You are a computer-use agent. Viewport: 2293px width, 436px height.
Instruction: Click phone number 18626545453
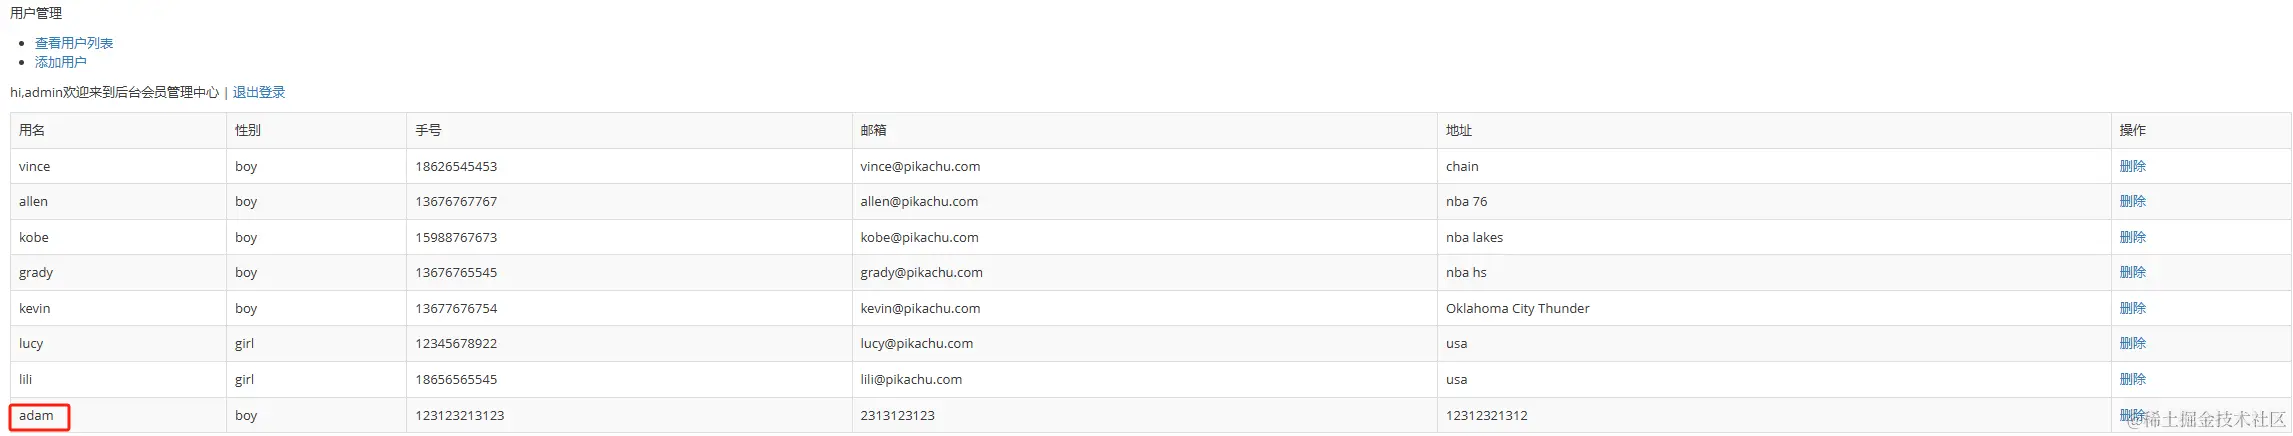point(456,166)
